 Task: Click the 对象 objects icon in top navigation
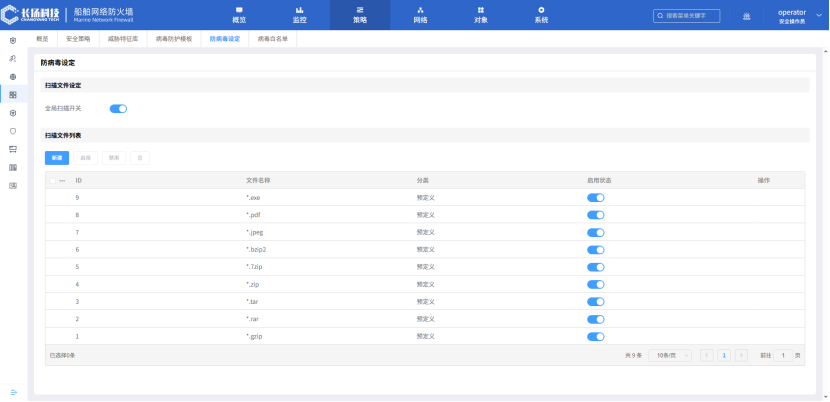(x=480, y=10)
